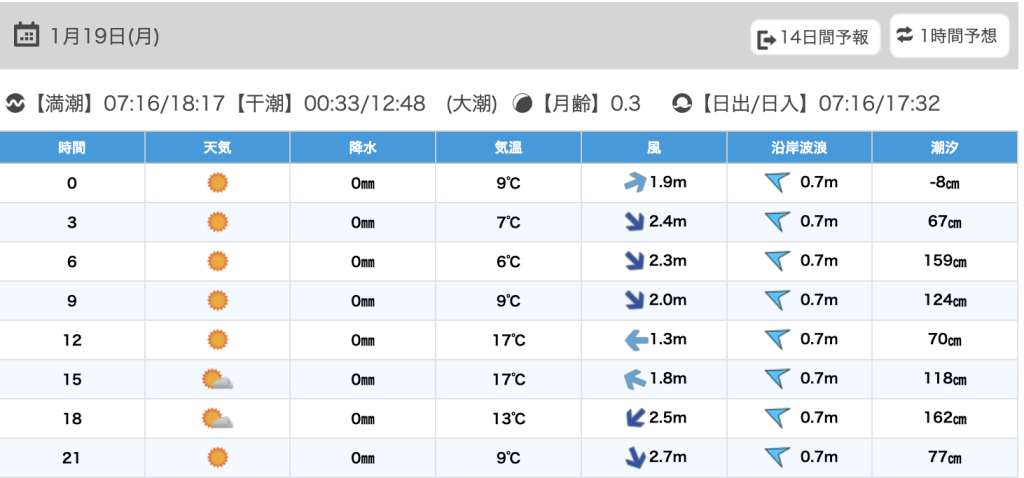Click the left-pointing wind arrow at hour 12
This screenshot has height=478, width=1024.
coord(635,340)
